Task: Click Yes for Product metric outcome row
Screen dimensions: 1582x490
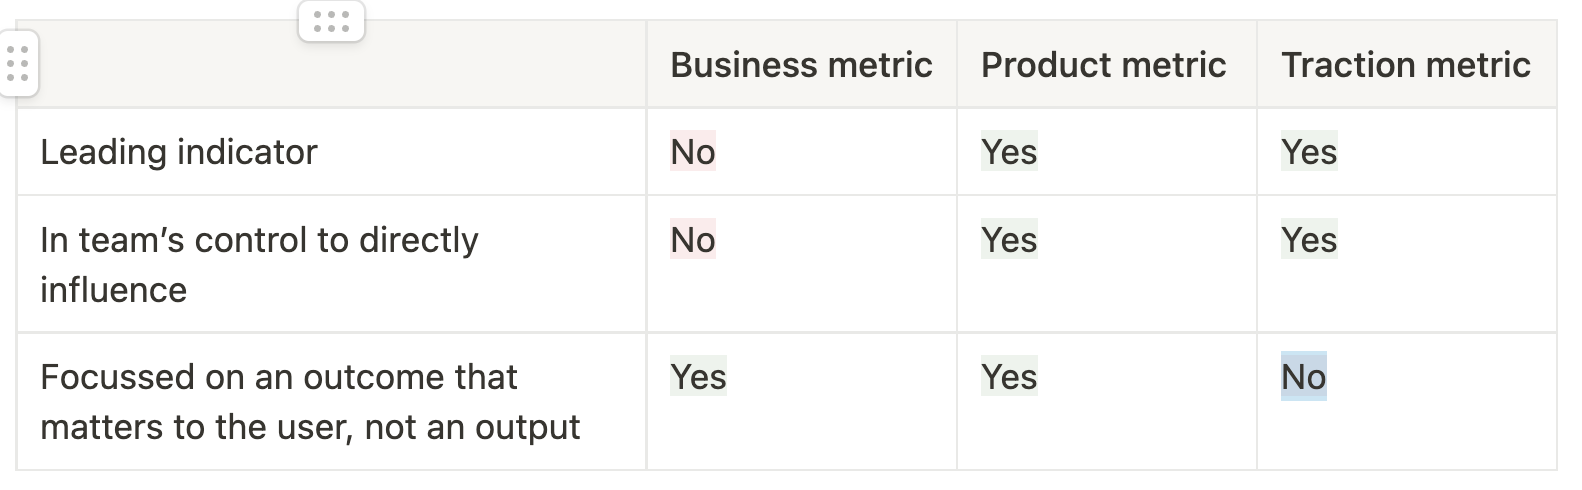Action: pos(1009,377)
